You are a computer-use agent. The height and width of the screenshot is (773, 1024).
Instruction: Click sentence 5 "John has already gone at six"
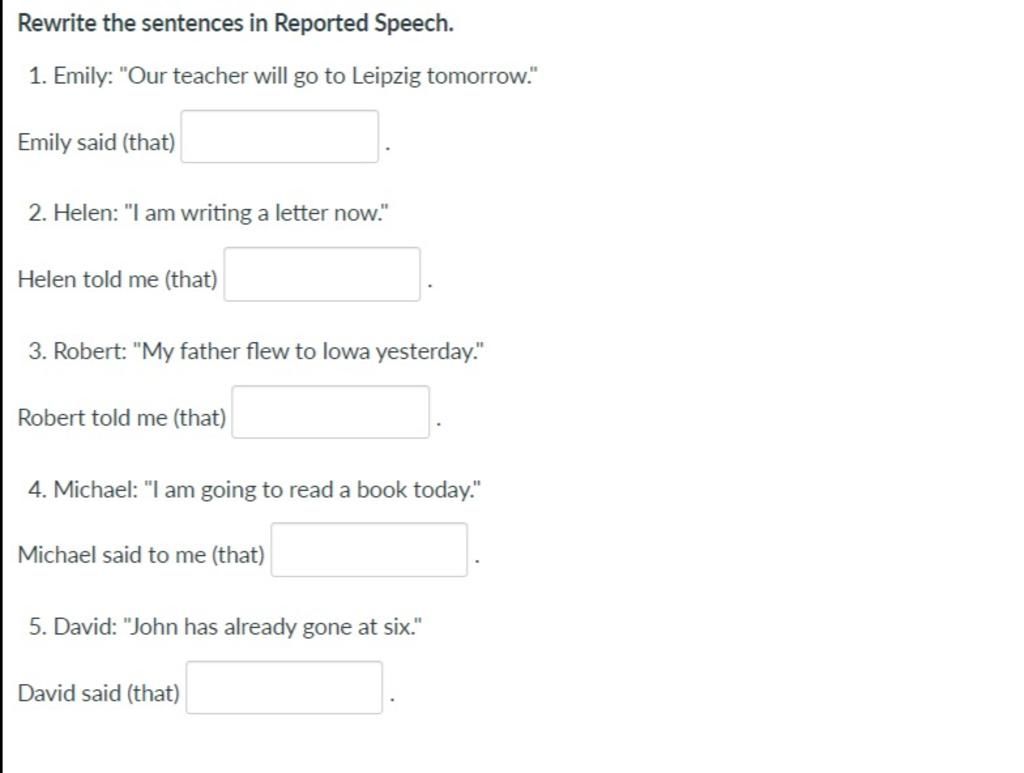click(x=225, y=627)
